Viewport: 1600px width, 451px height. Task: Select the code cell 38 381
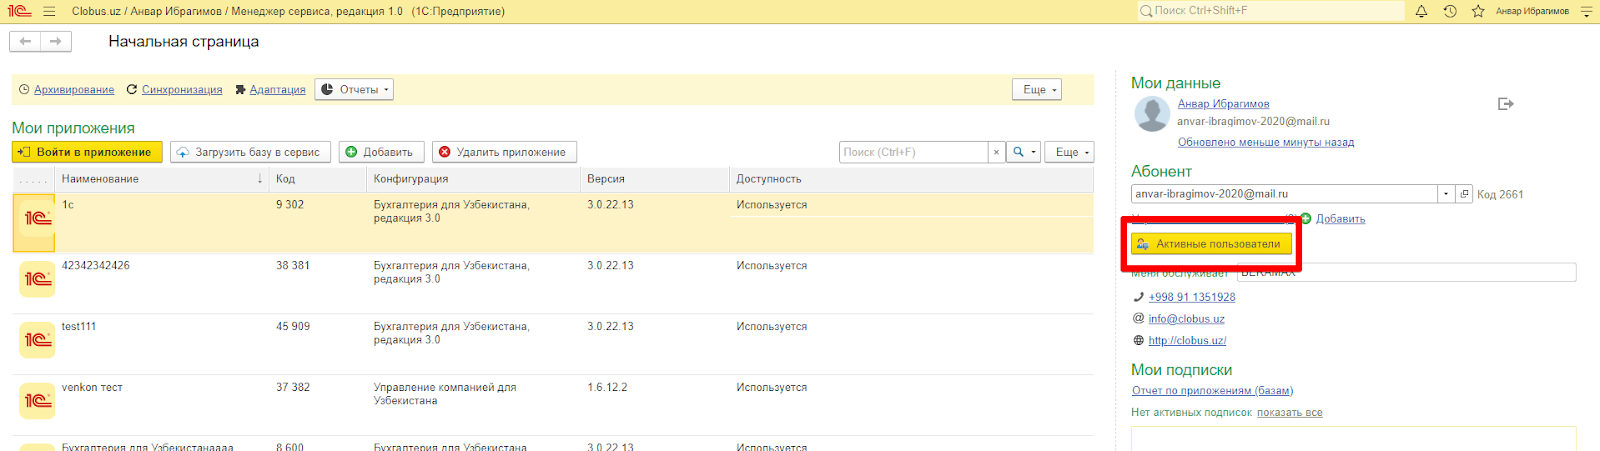[x=293, y=266]
